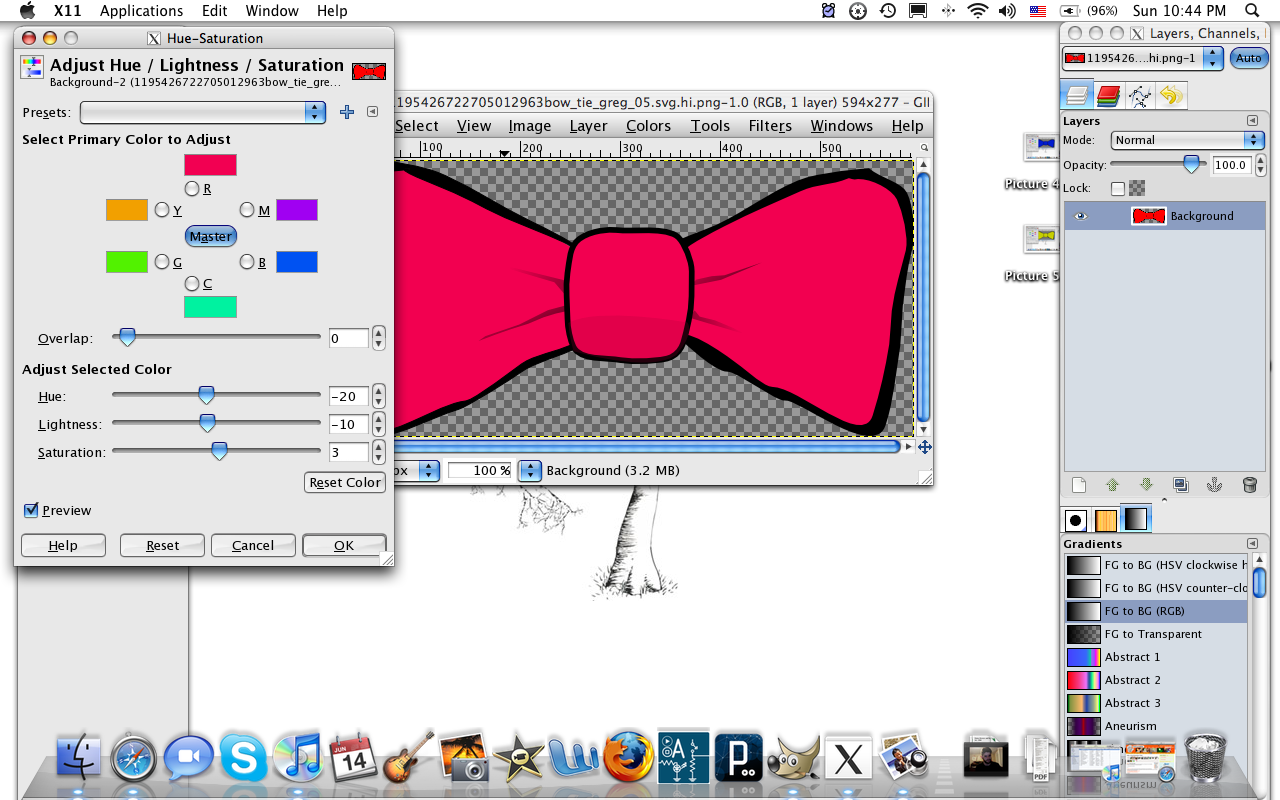1280x800 pixels.
Task: Open the Windows menu in GIMP
Action: click(841, 126)
